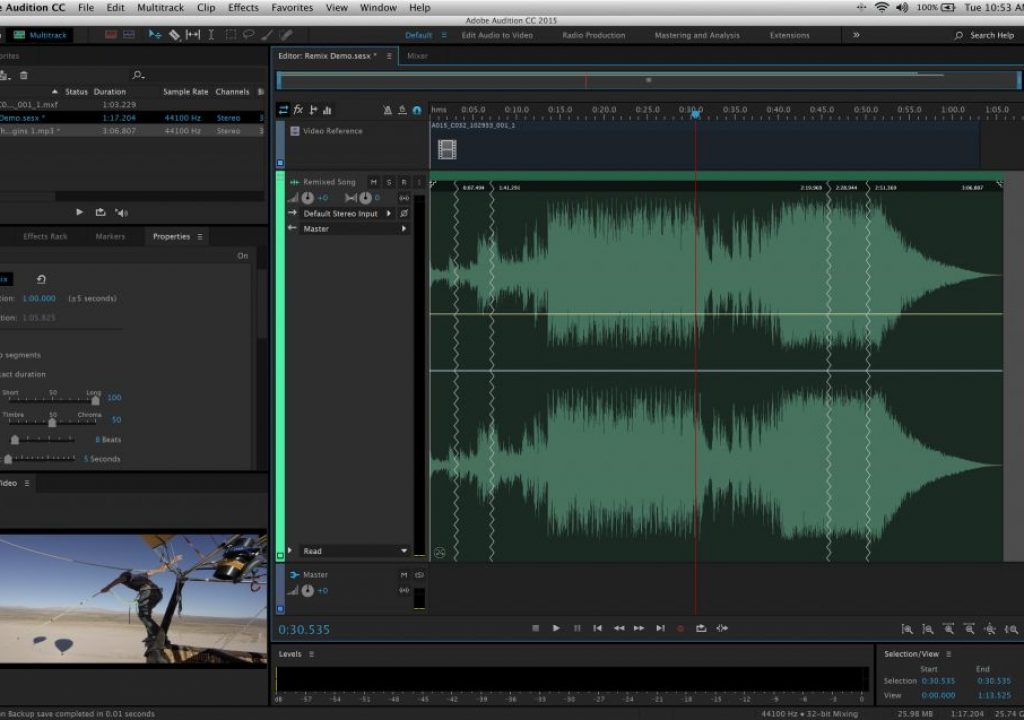Open workspace overflow chevrons menu

856,35
